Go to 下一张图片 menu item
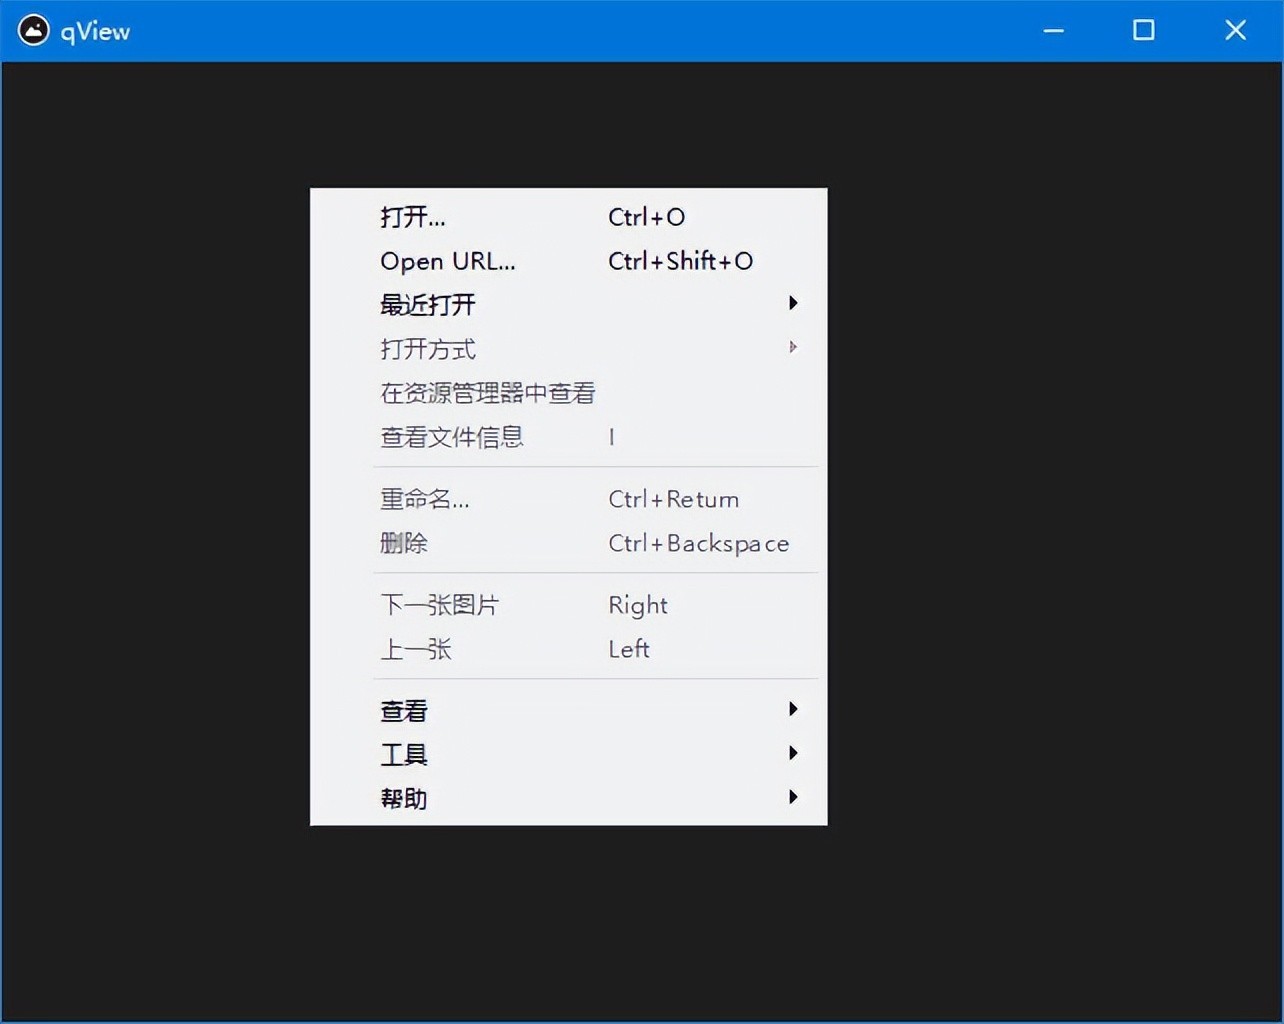Screen dimensions: 1284x1024 pos(568,605)
